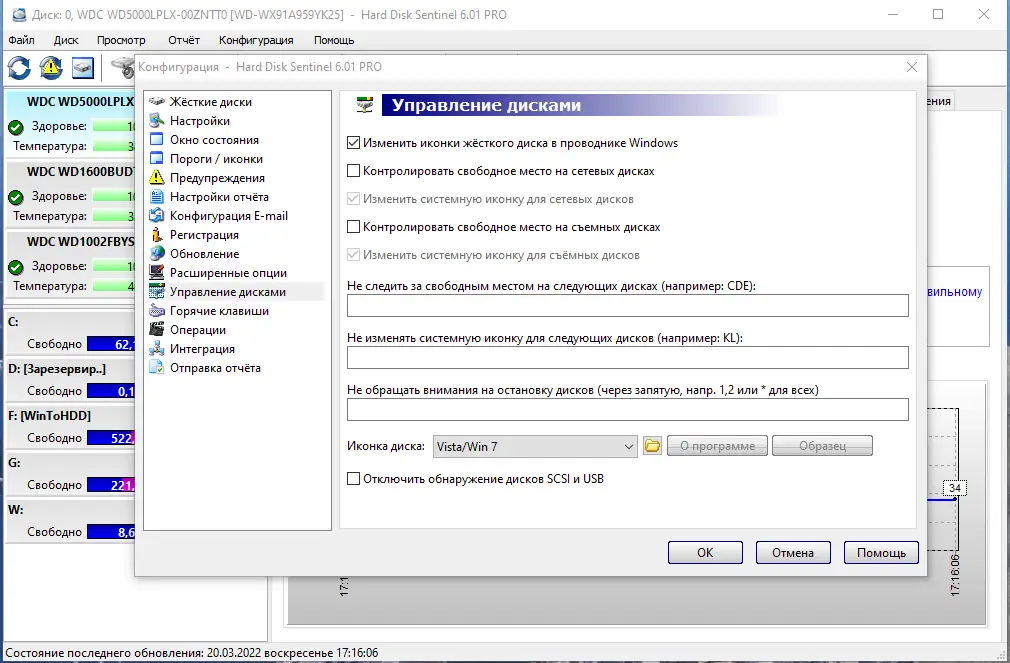Click the Горячие клавиши icon
The width and height of the screenshot is (1010, 663).
click(157, 311)
